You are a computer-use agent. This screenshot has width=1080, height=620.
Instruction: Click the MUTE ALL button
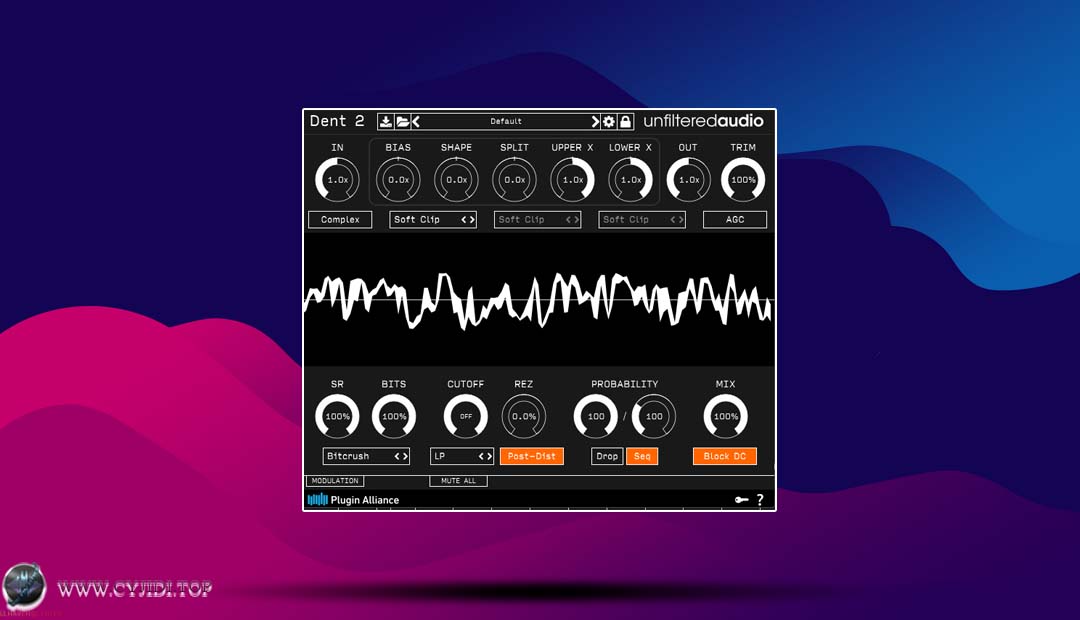pos(459,481)
